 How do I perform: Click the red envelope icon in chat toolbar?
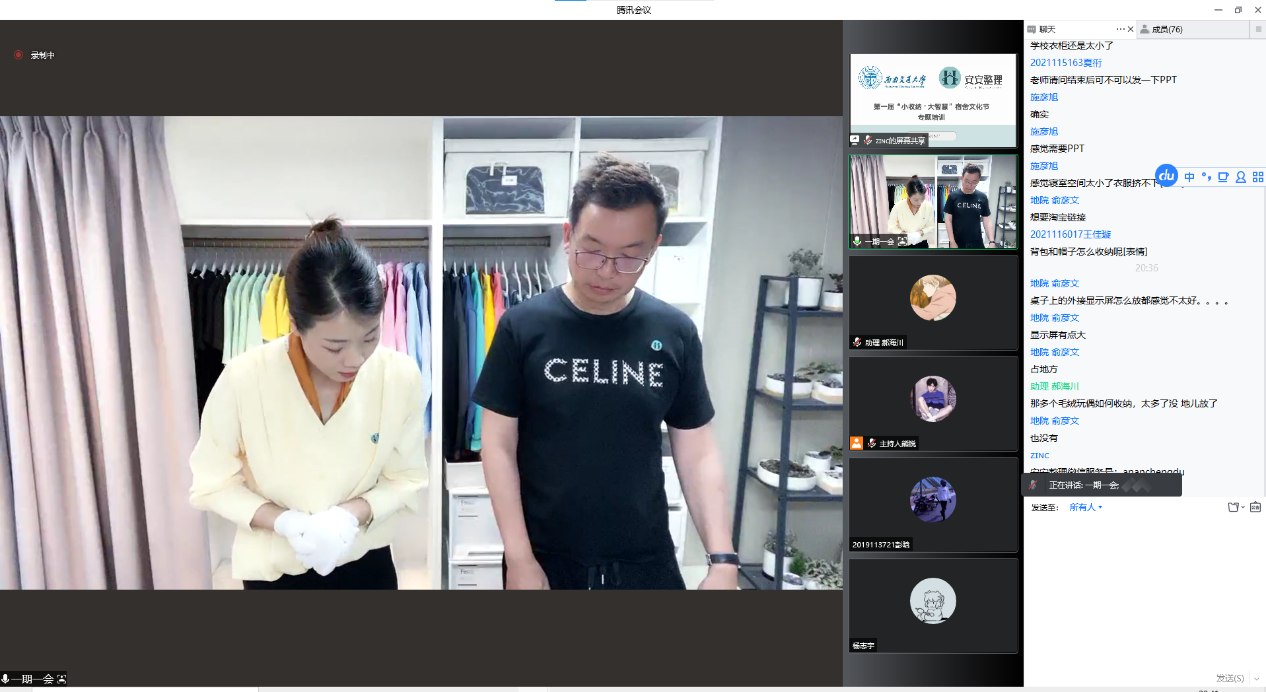pyautogui.click(x=1255, y=507)
